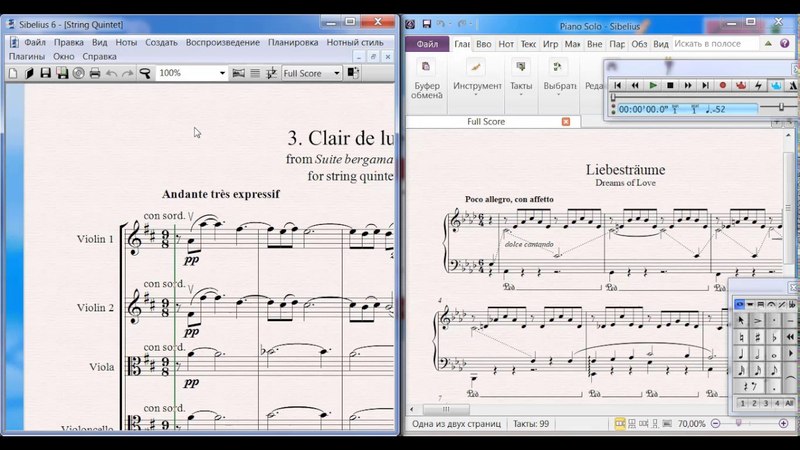Select the whole note on the keypad
This screenshot has width=800, height=450.
[x=774, y=354]
